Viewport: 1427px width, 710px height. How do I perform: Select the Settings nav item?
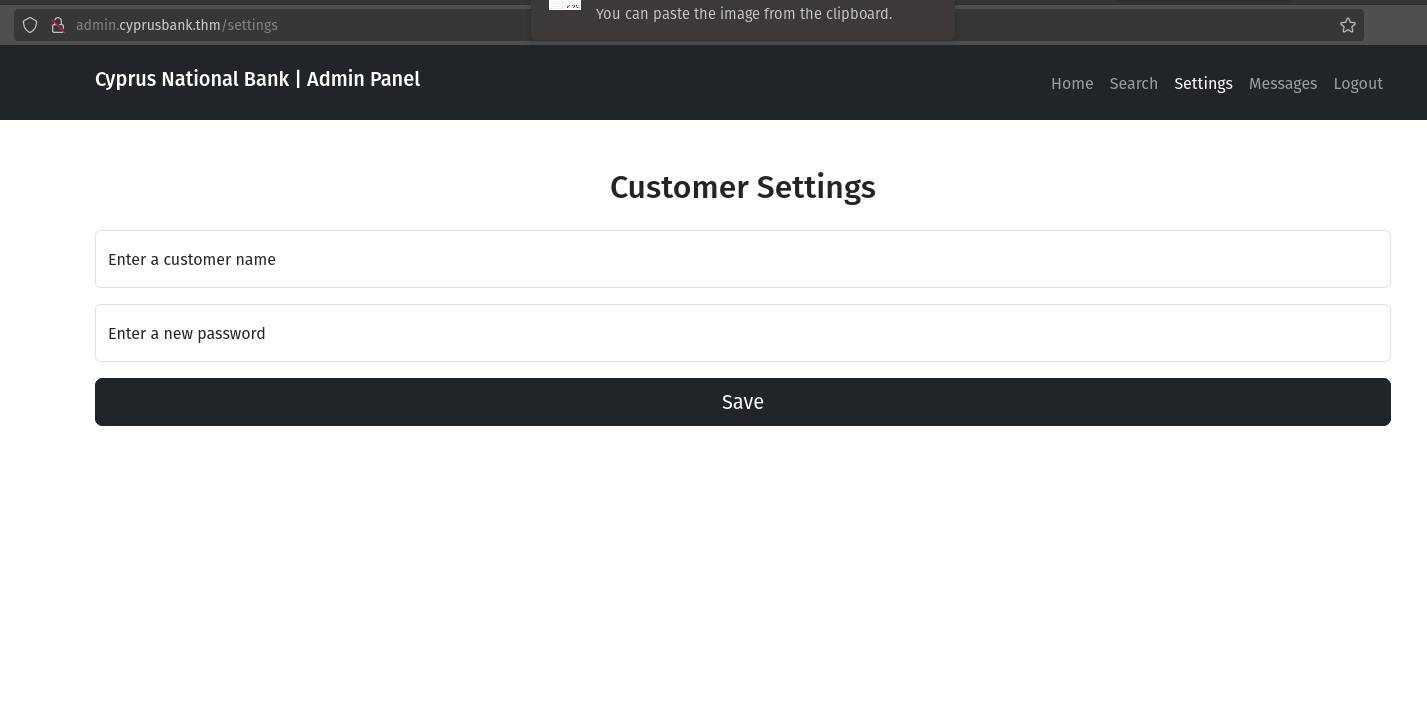1203,84
